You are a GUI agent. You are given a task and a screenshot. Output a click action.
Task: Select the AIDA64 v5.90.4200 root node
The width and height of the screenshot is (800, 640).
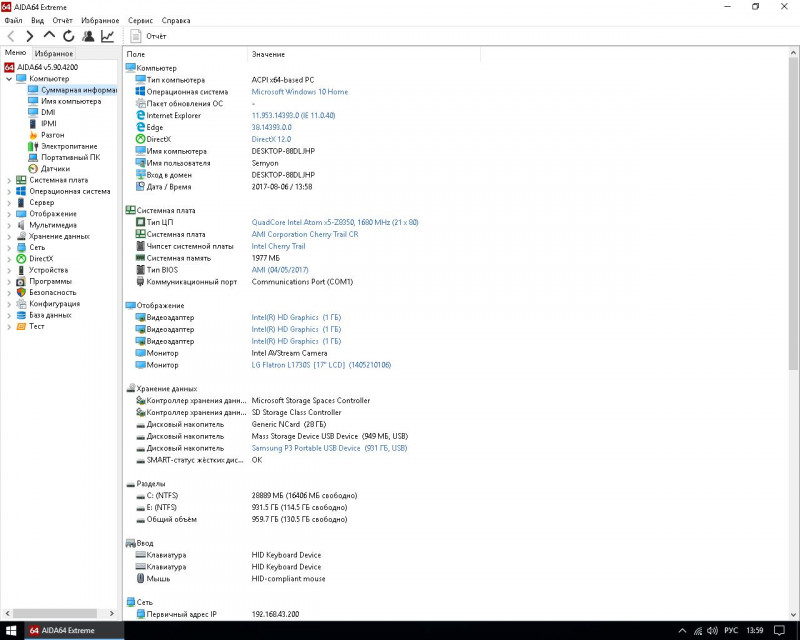point(47,67)
